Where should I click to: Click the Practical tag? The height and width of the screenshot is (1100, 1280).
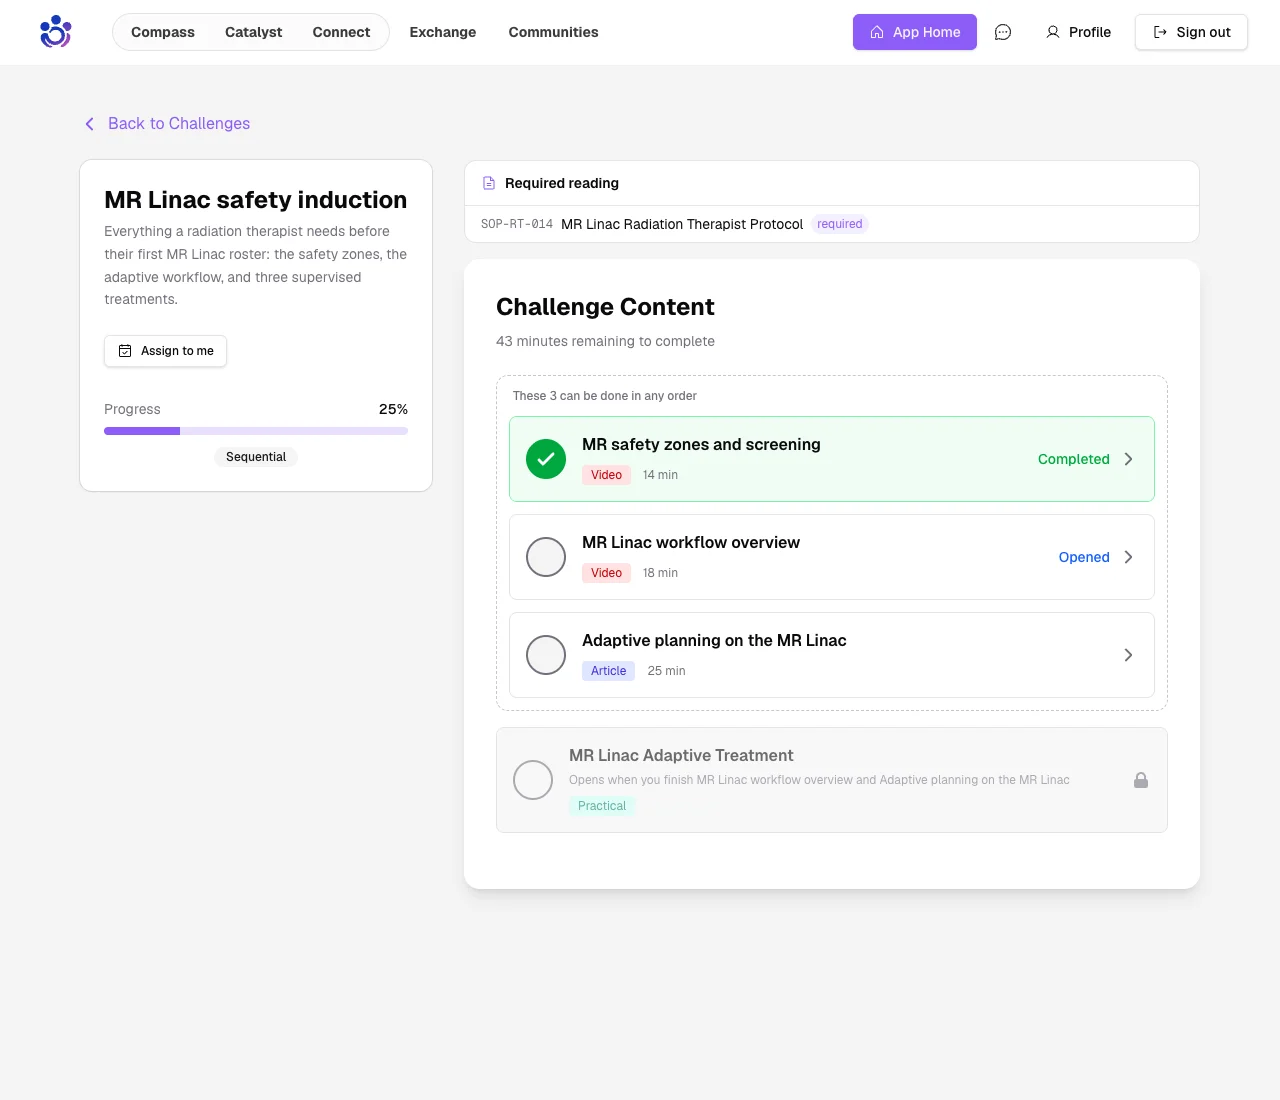point(602,806)
